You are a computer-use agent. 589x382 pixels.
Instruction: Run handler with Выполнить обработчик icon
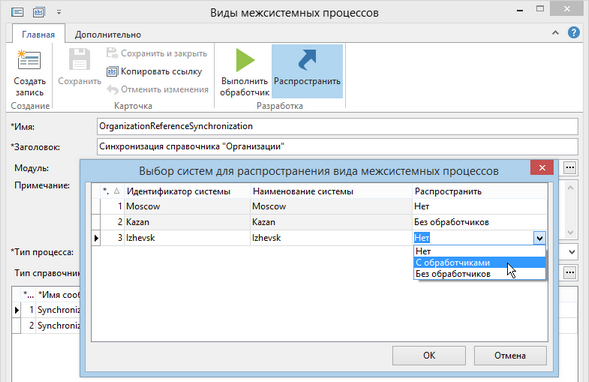coord(245,60)
